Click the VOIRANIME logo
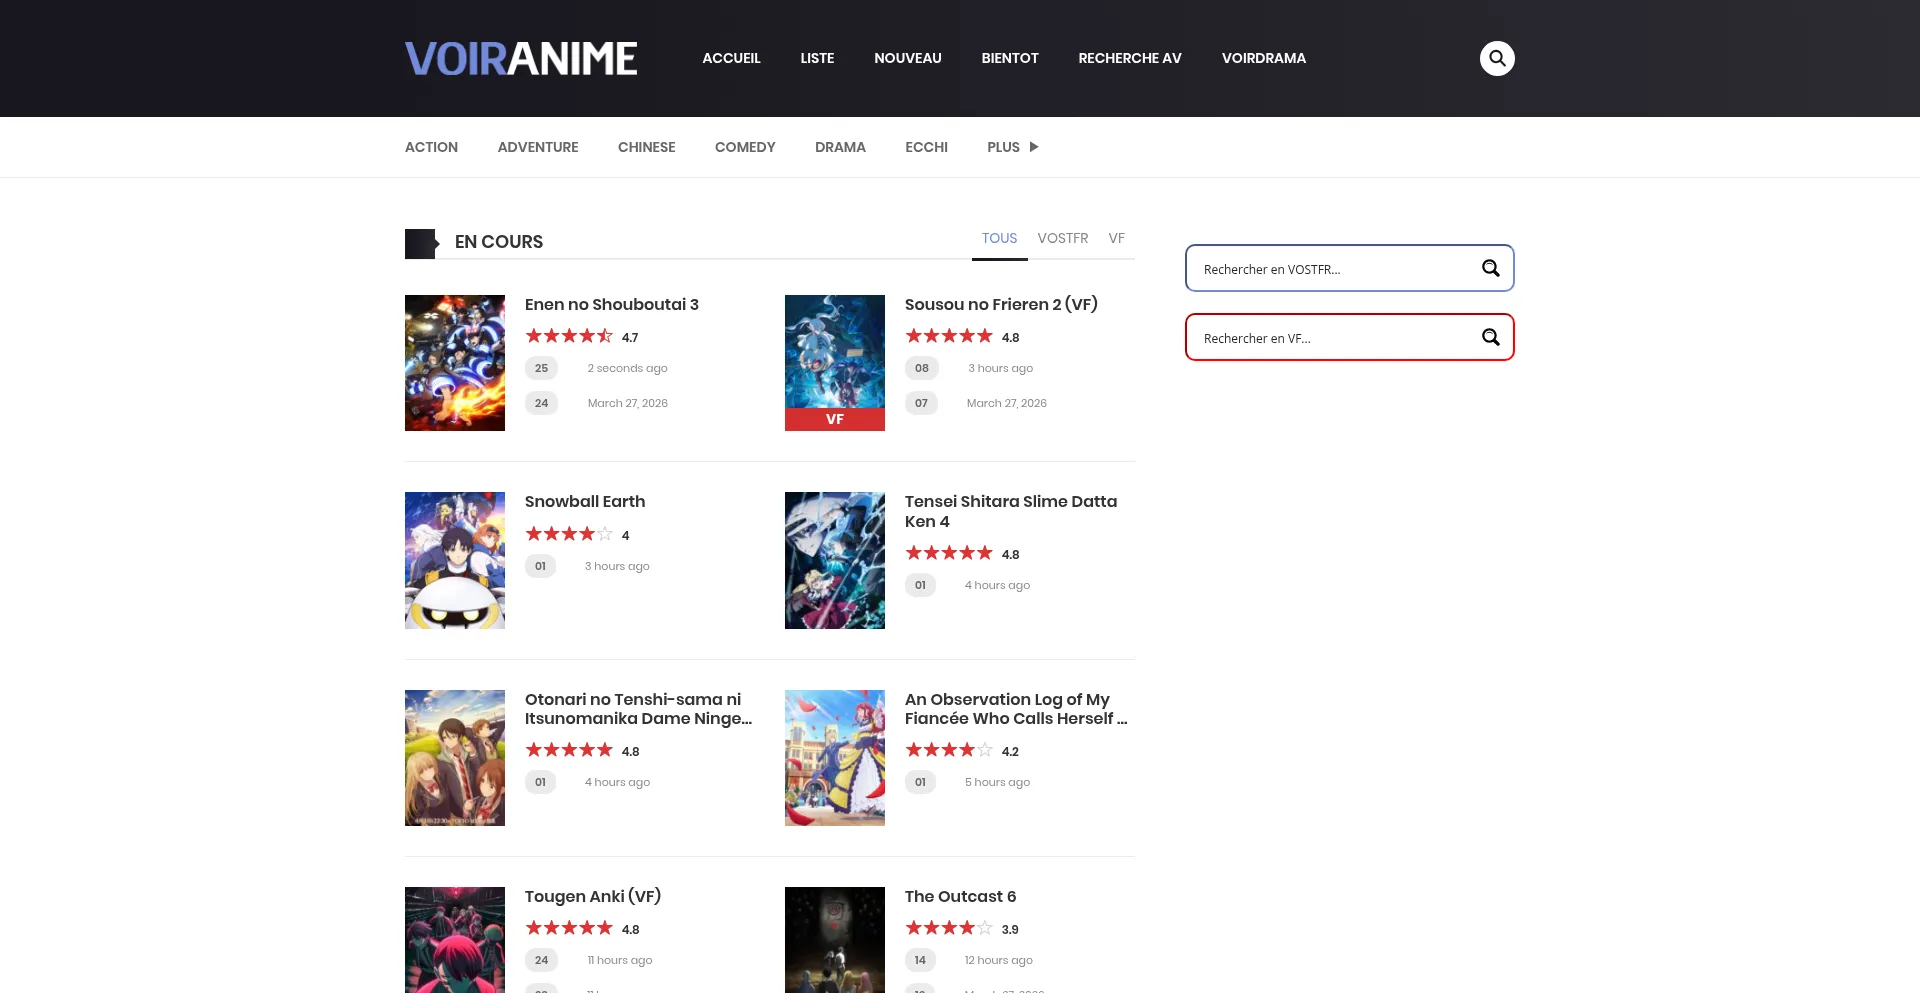Screen dimensions: 1920x993 [521, 58]
